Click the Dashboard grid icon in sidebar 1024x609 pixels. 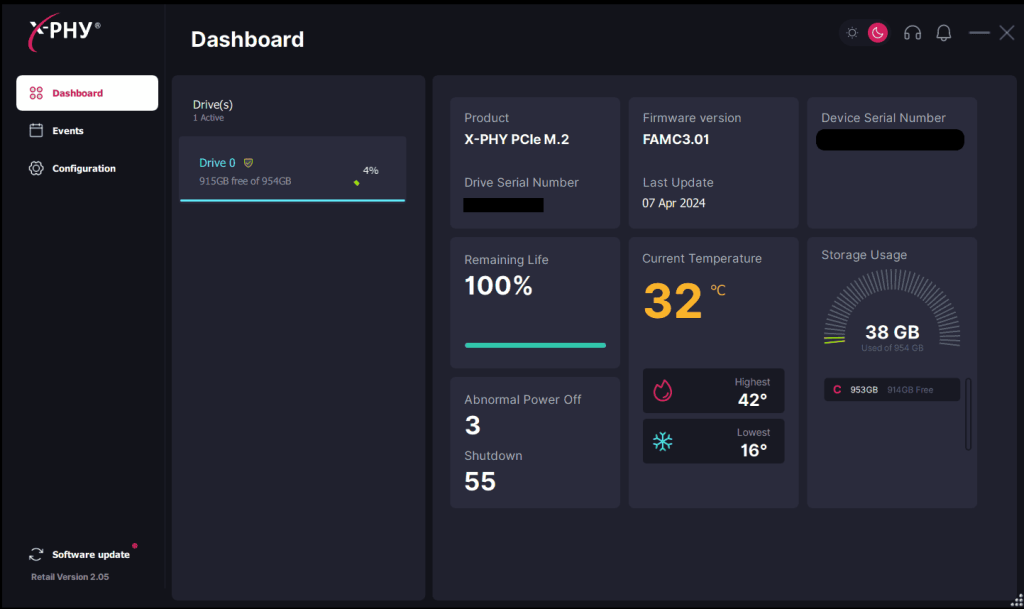(36, 93)
